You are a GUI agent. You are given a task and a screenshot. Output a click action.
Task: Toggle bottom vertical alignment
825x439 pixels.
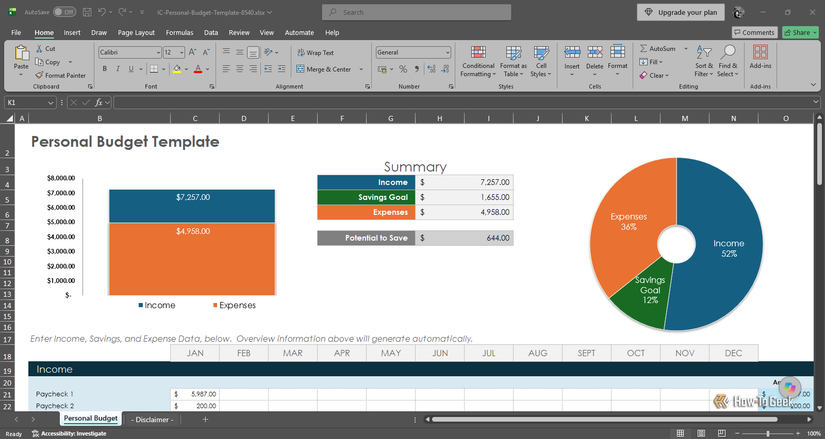coord(253,52)
